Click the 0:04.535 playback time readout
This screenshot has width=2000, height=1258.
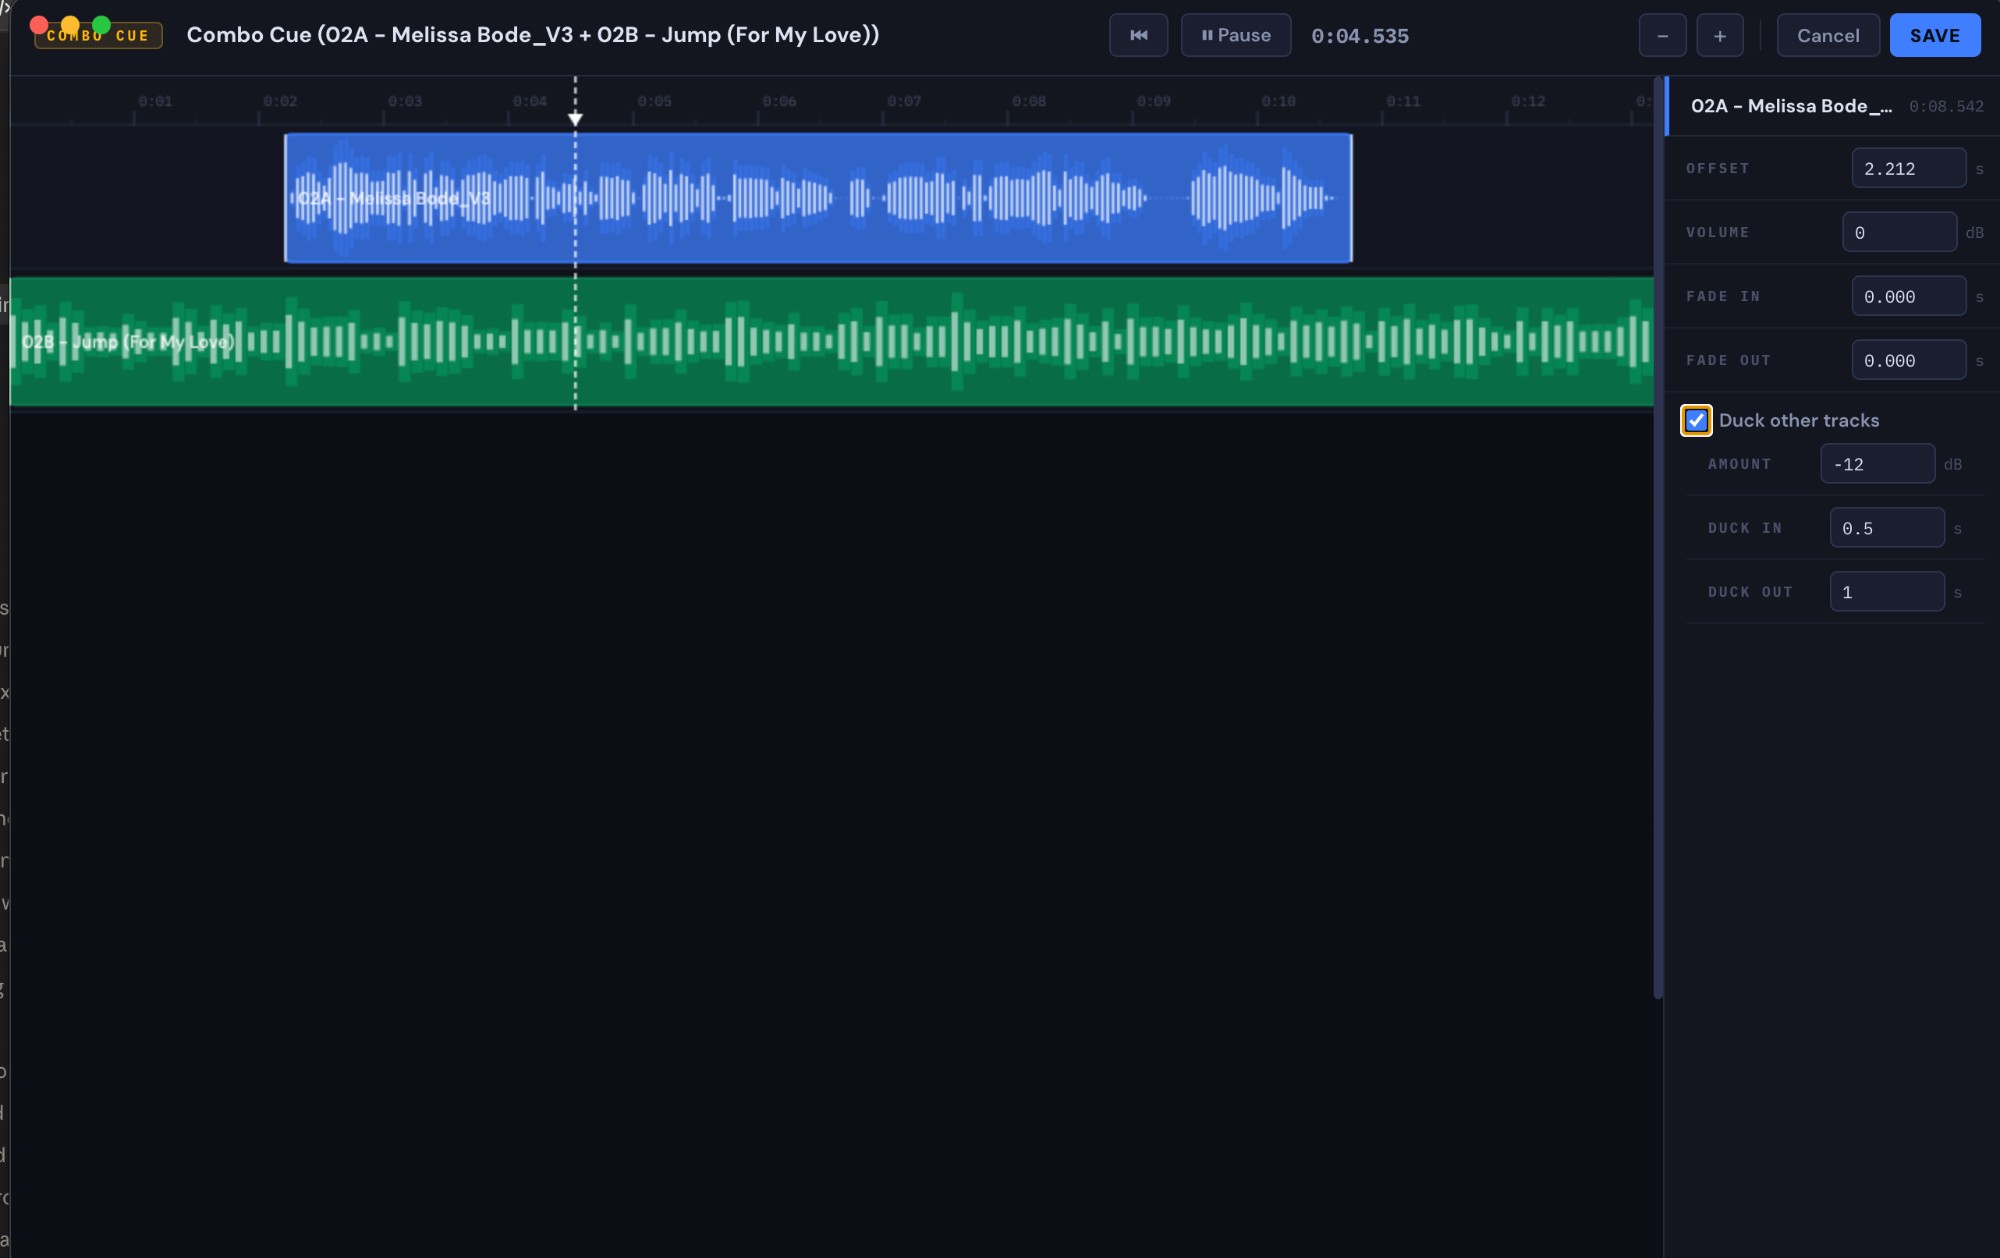1360,36
